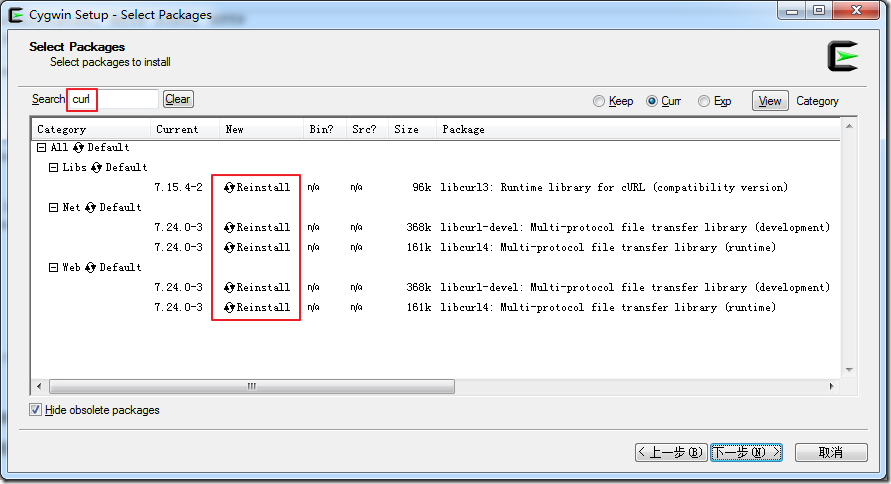Cycle the Web category default icon
Viewport: 891px width, 484px height.
[x=90, y=268]
